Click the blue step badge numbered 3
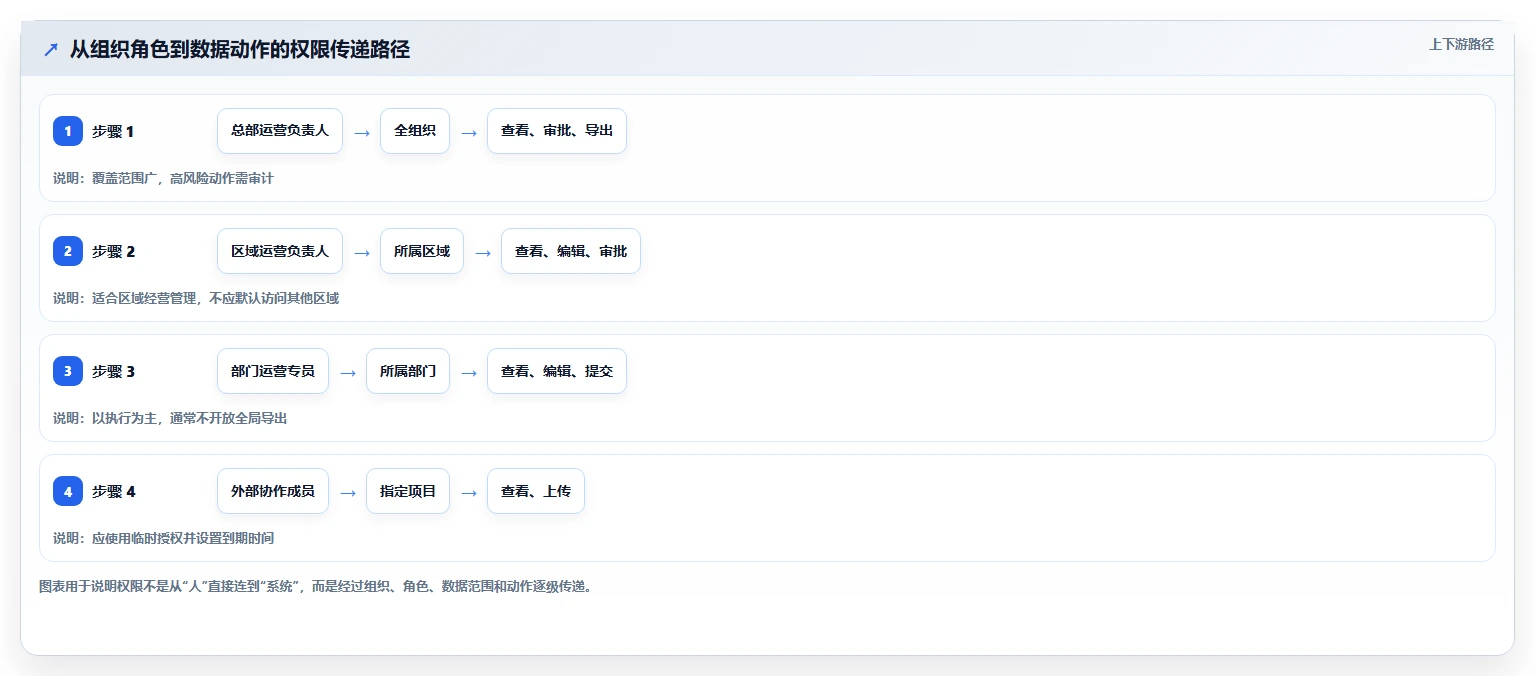Image resolution: width=1535 pixels, height=676 pixels. pyautogui.click(x=68, y=371)
